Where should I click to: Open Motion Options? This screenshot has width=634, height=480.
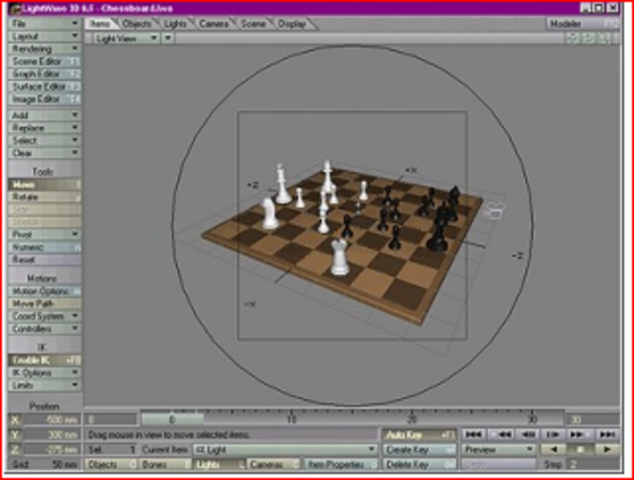44,291
